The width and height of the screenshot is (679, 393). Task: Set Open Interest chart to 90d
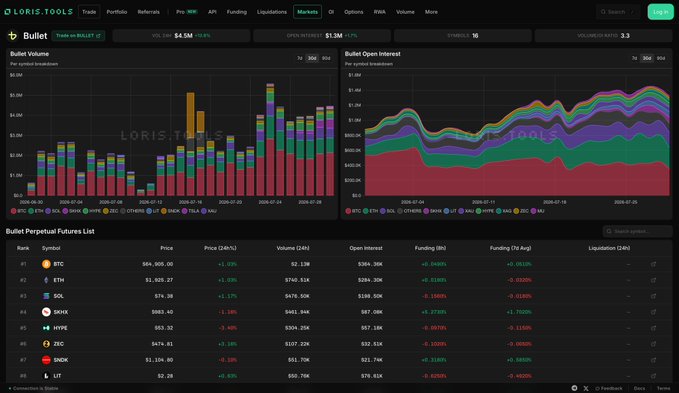pos(661,58)
